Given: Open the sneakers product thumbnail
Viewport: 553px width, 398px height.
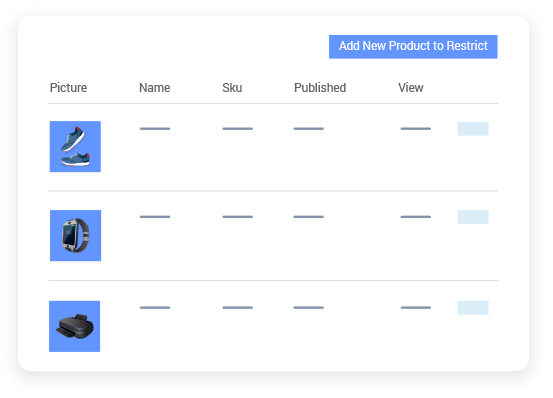Looking at the screenshot, I should (x=75, y=147).
